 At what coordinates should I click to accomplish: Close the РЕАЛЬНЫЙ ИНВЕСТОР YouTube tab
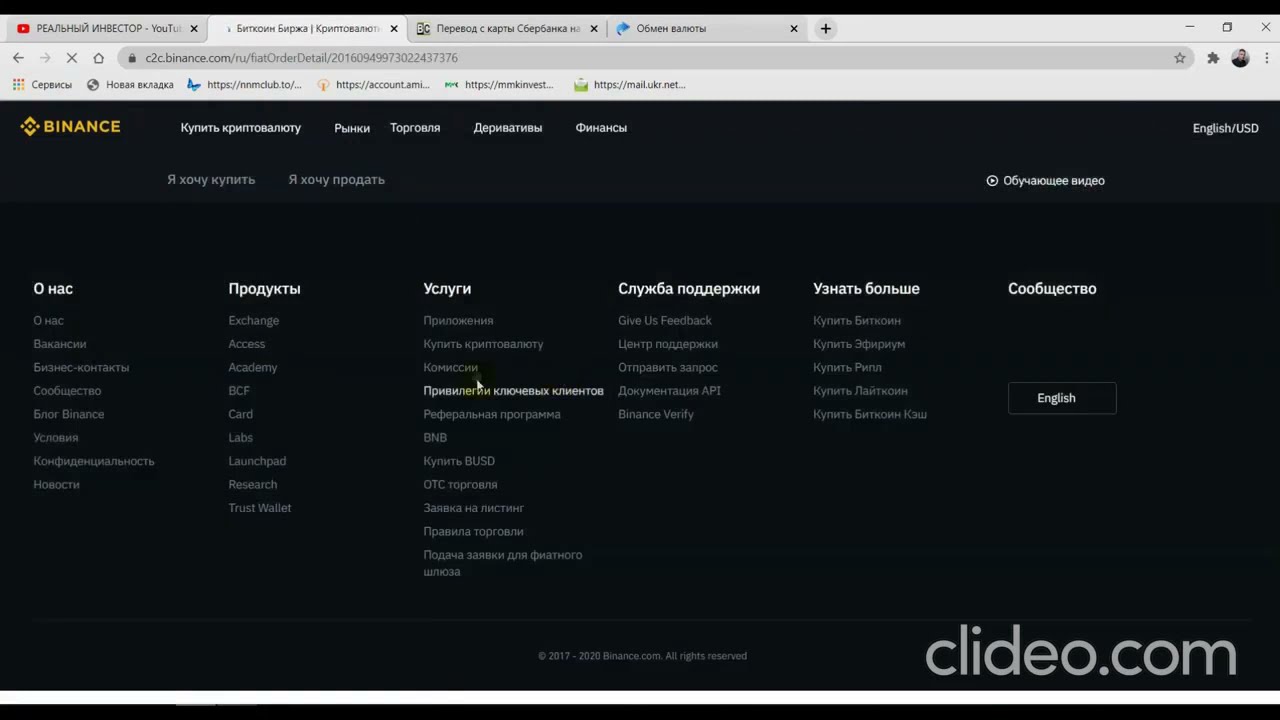(194, 29)
